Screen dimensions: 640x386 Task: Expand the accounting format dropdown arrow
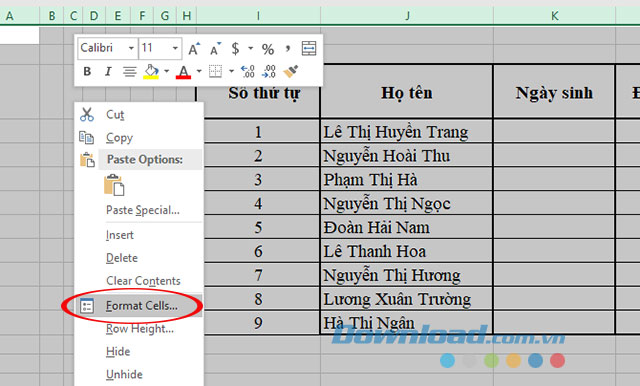coord(250,49)
